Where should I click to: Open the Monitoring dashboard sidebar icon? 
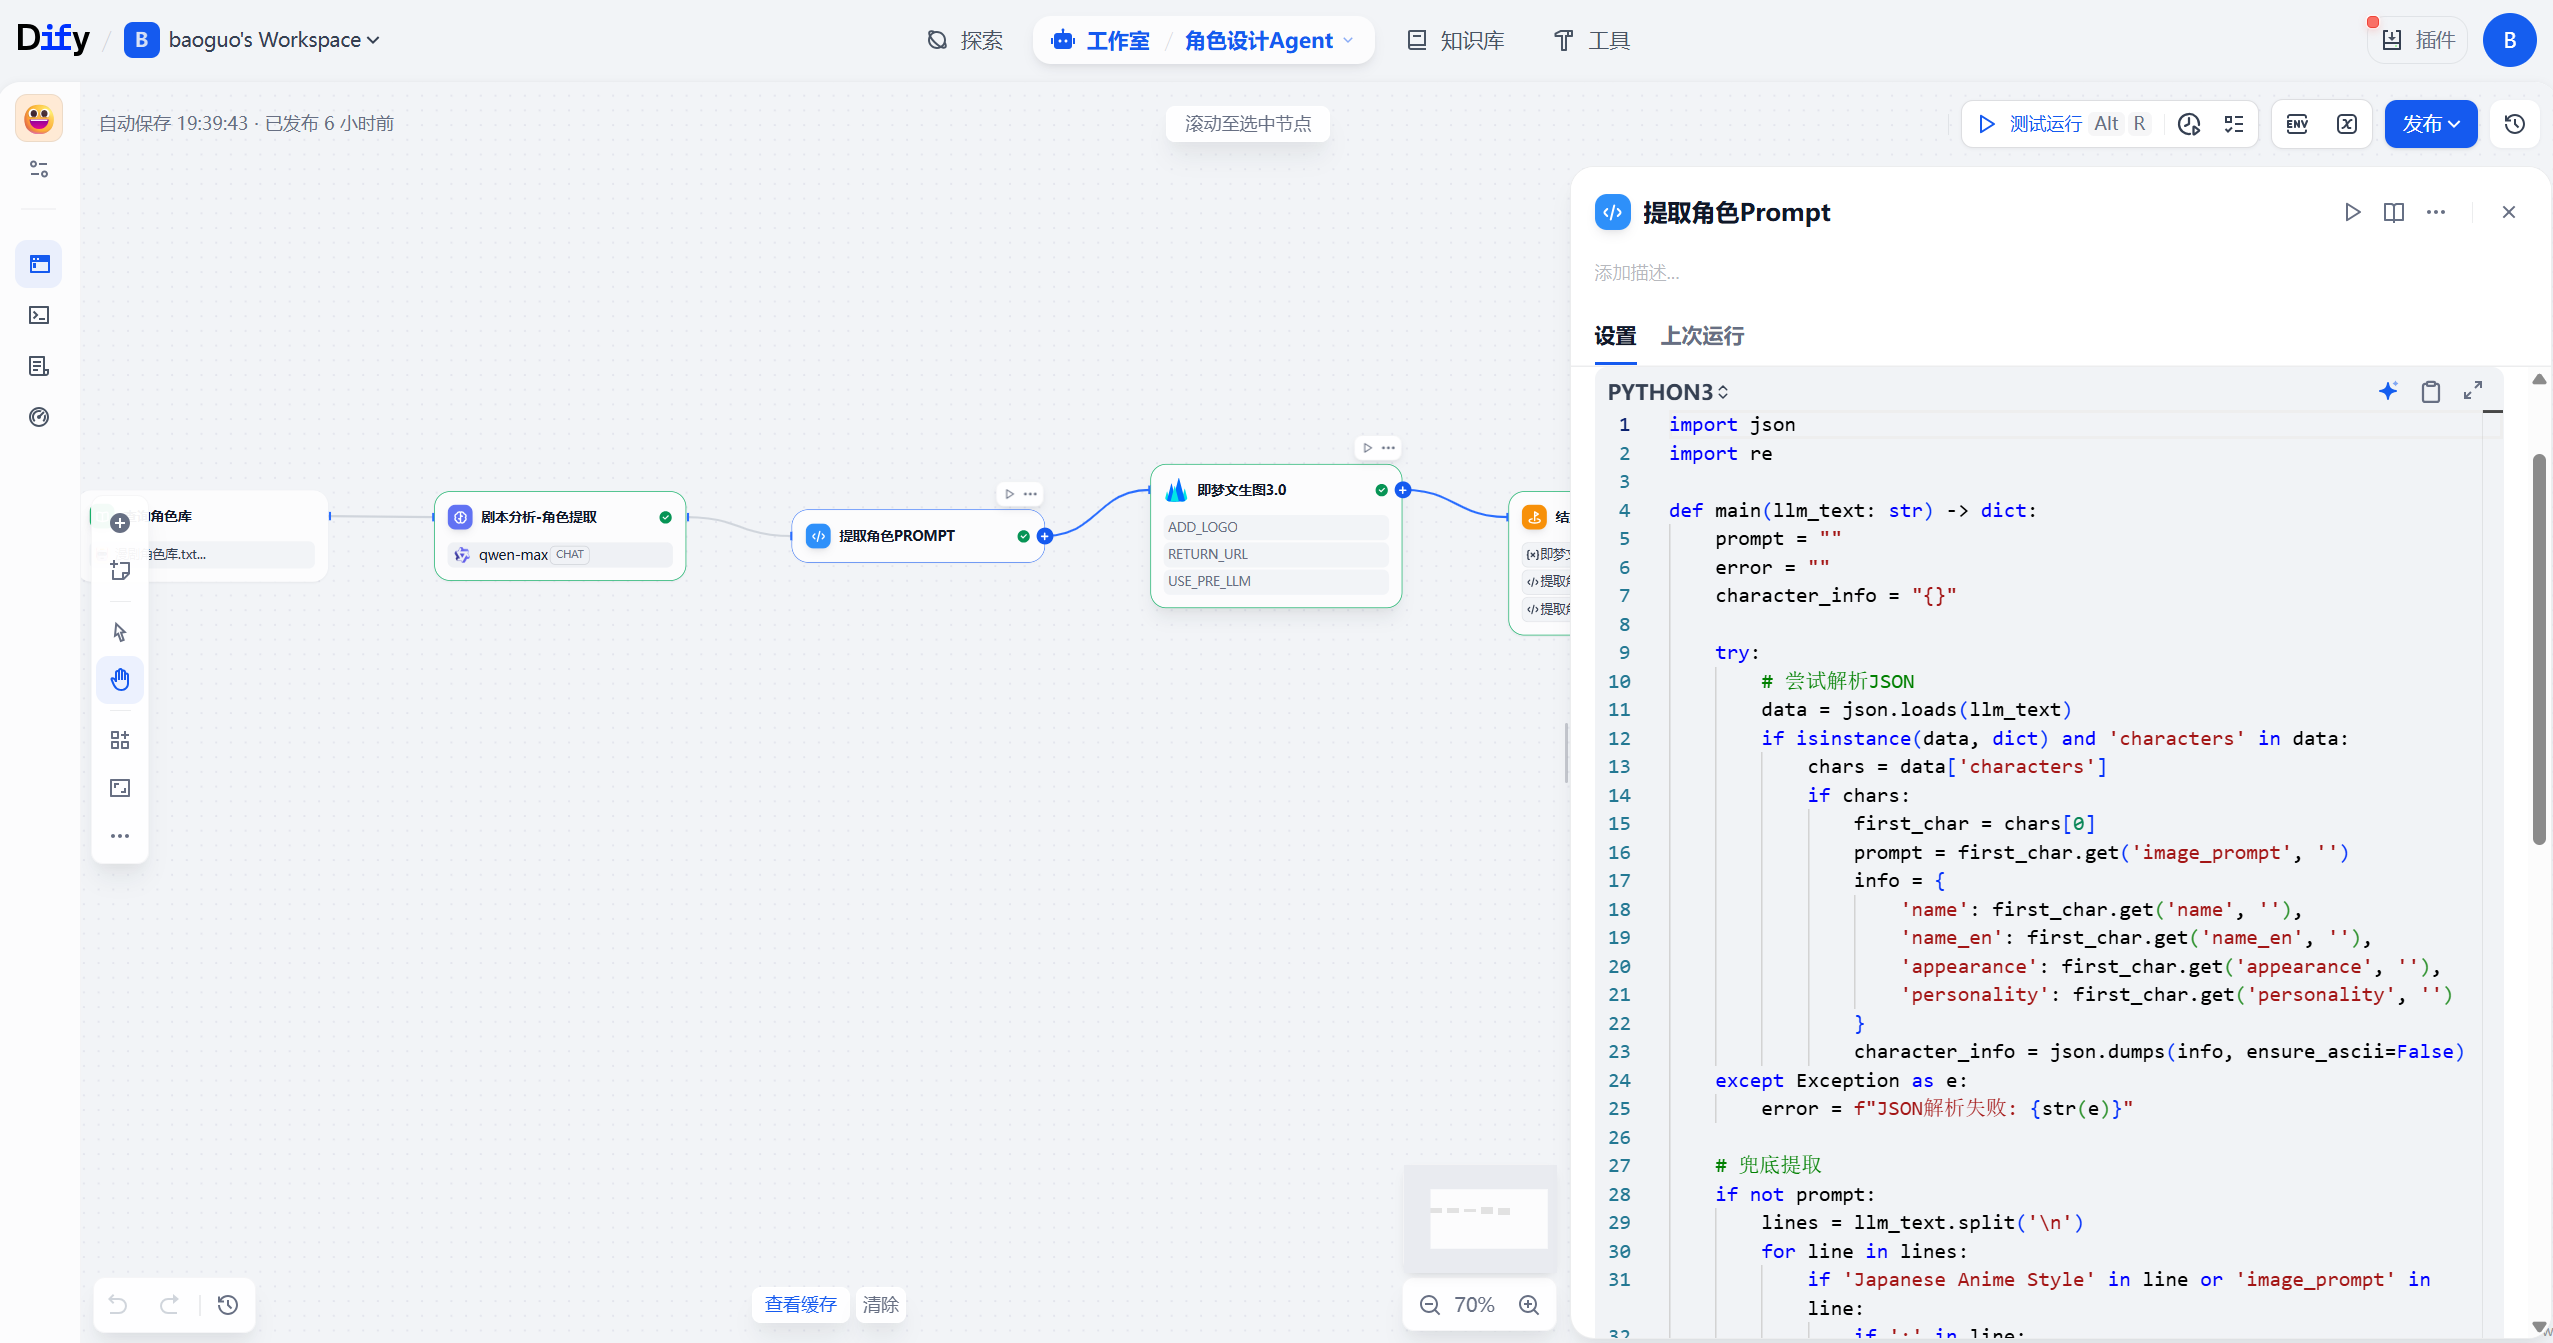[39, 417]
